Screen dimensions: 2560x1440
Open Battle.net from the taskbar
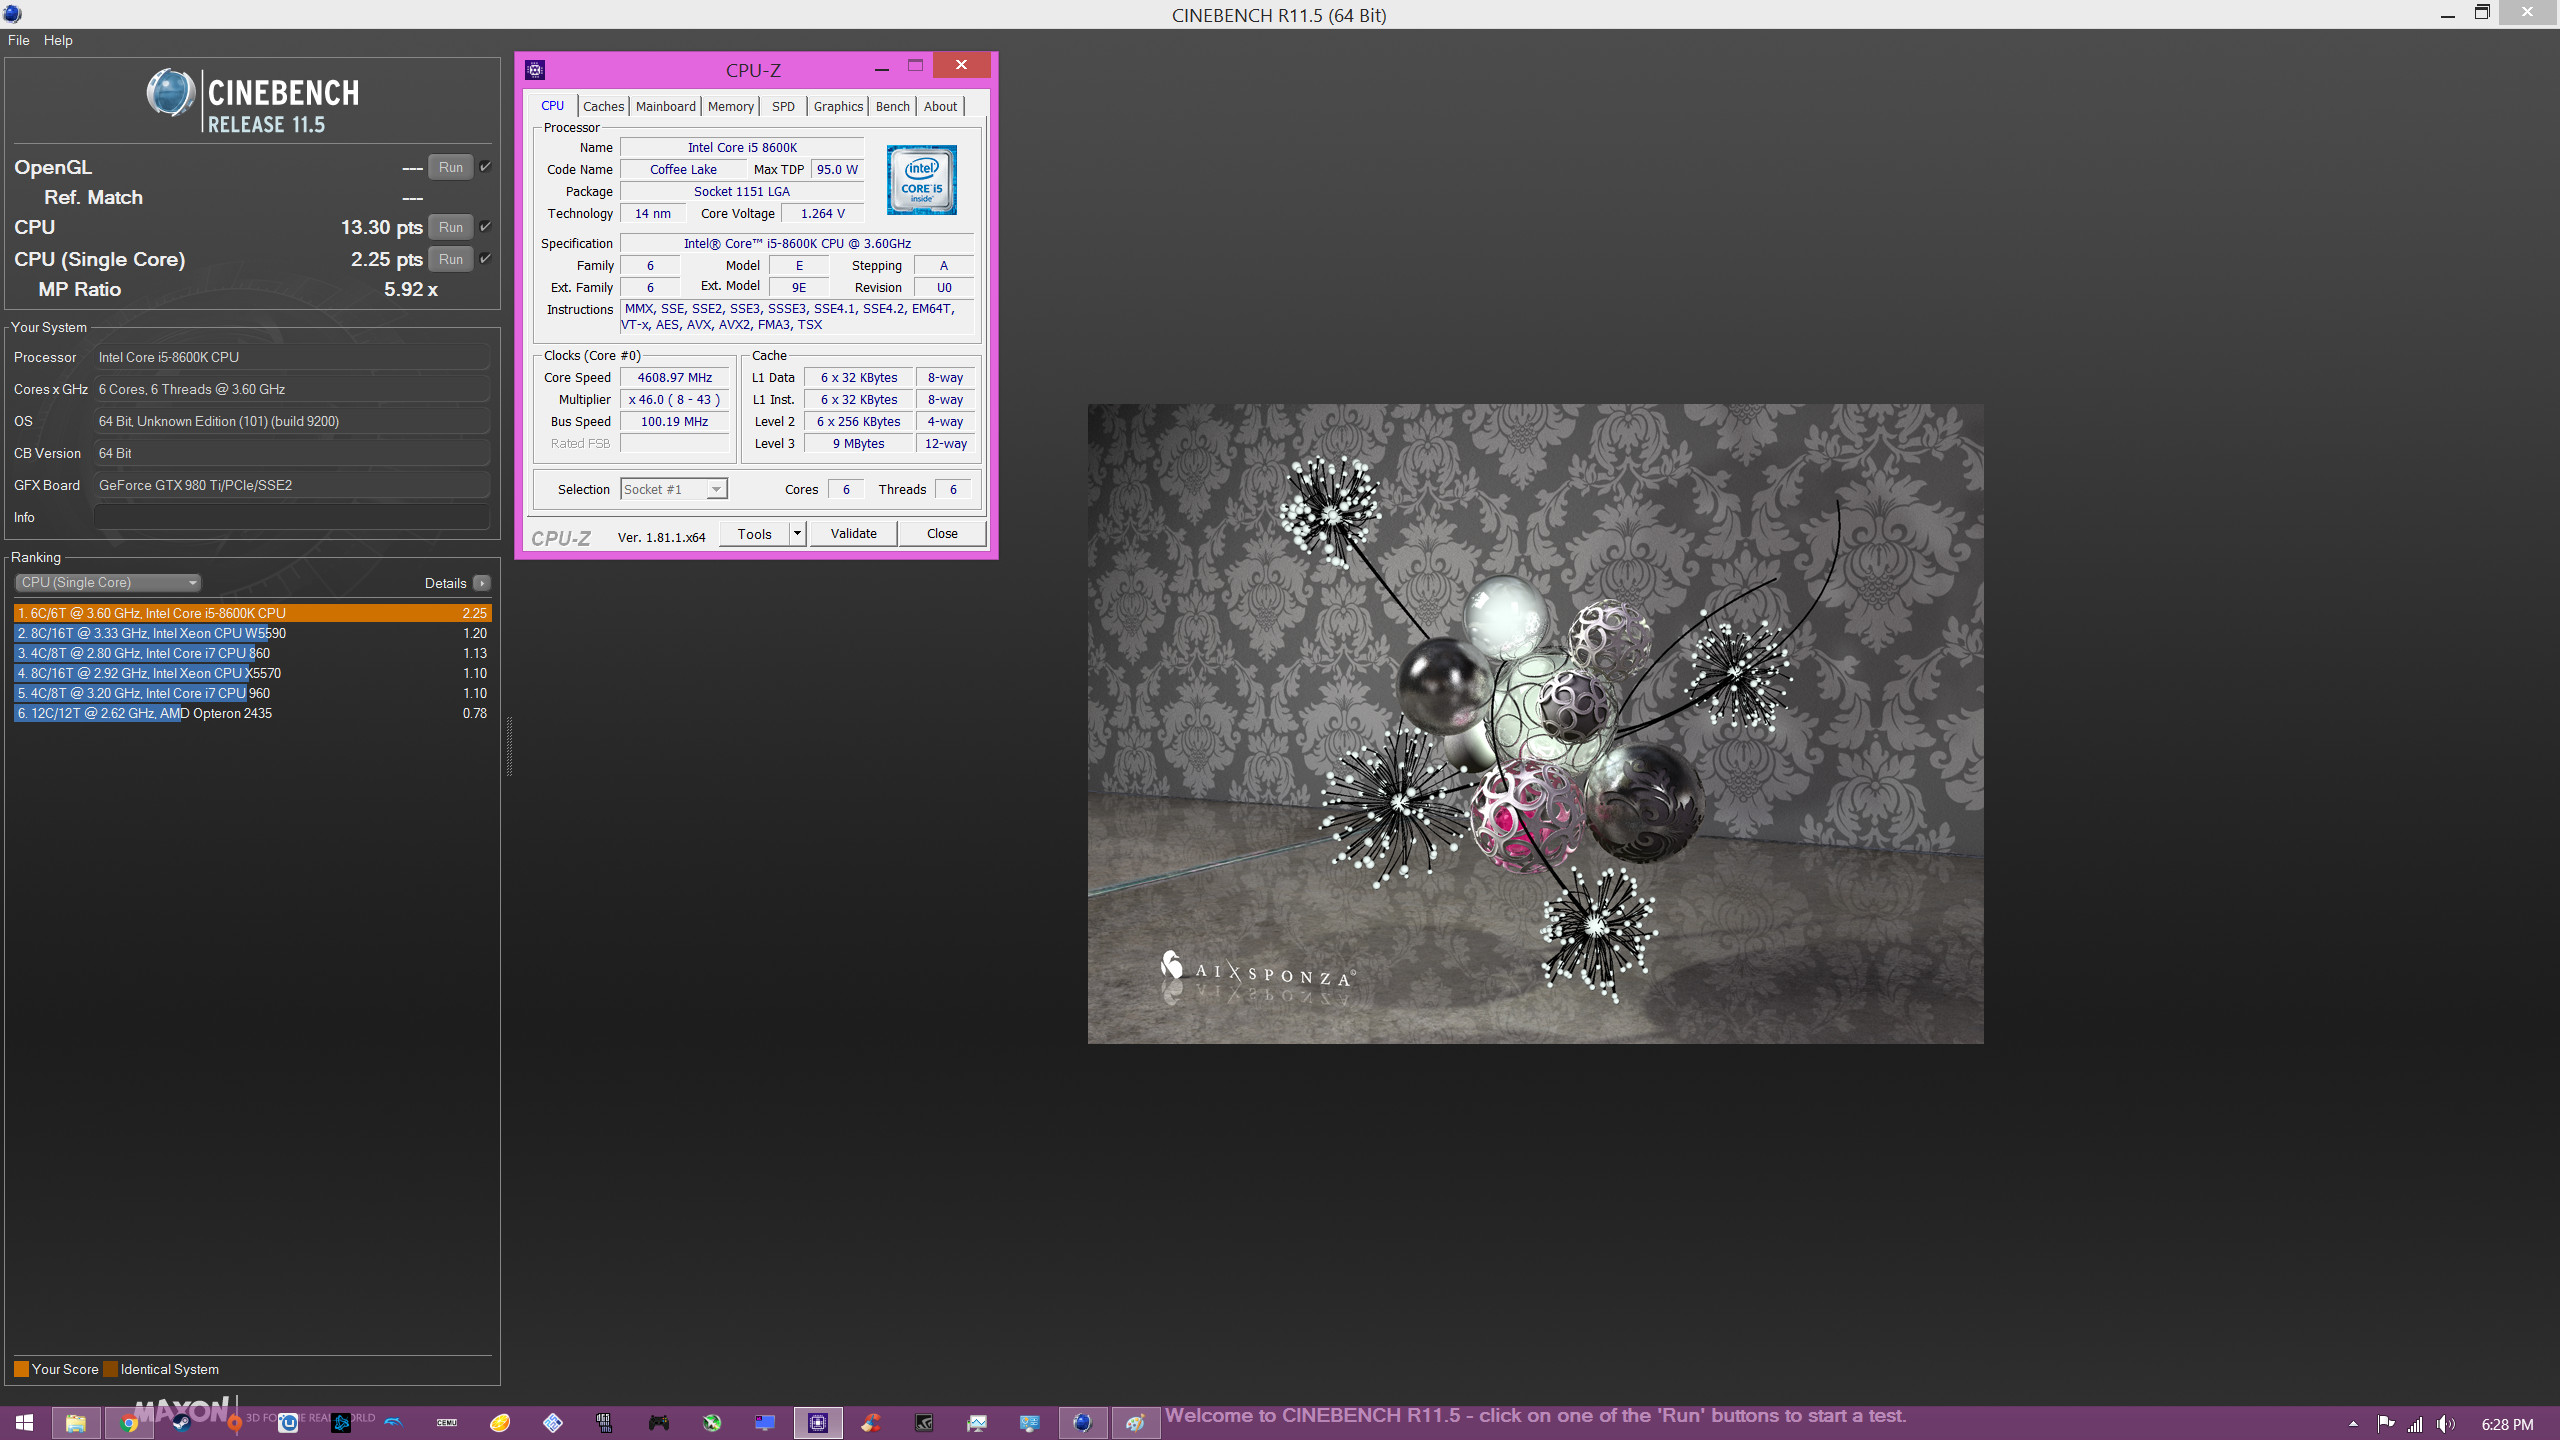coord(341,1423)
